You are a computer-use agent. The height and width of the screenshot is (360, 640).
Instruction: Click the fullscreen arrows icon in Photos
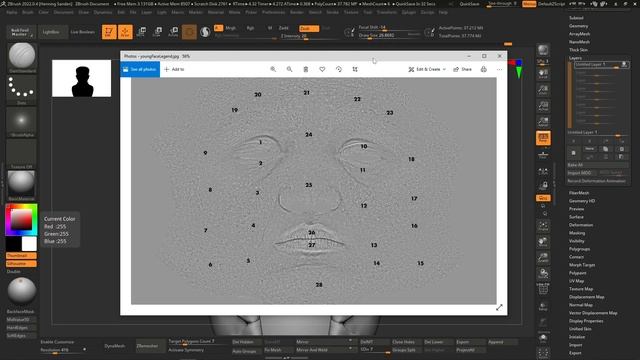click(499, 307)
